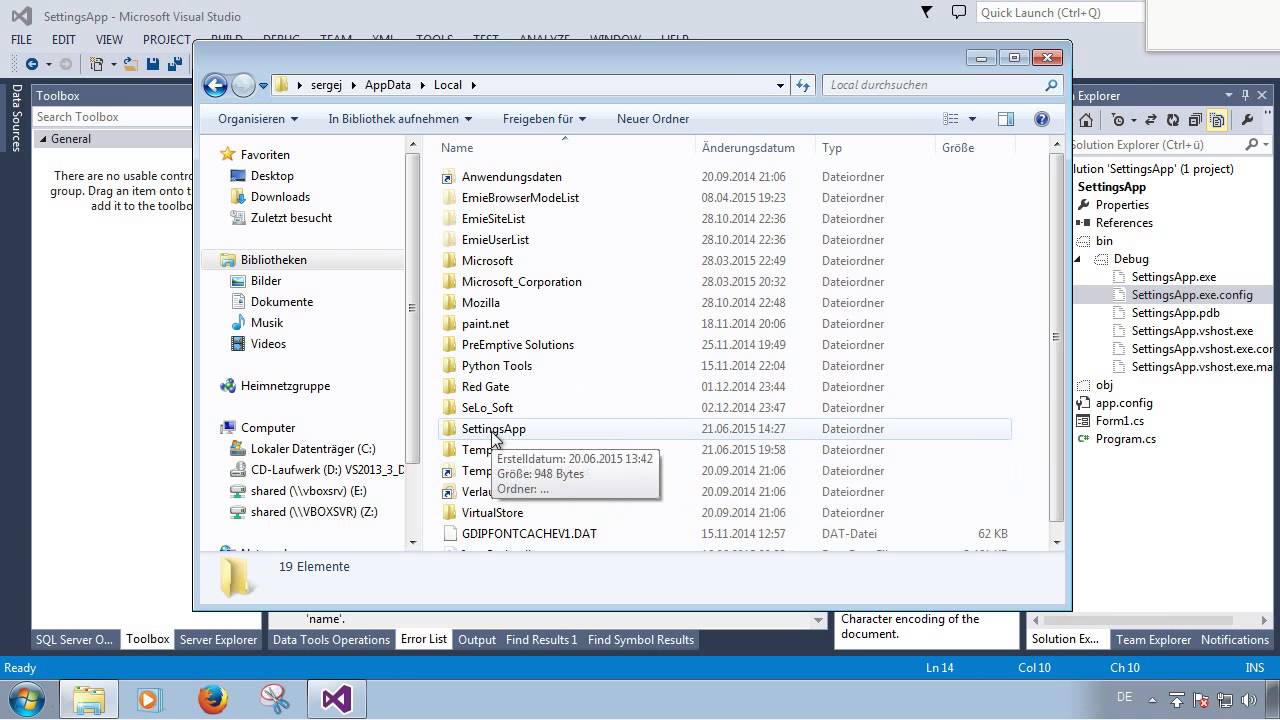The width and height of the screenshot is (1280, 720).
Task: Open the EDIT menu in Visual Studio
Action: point(64,40)
